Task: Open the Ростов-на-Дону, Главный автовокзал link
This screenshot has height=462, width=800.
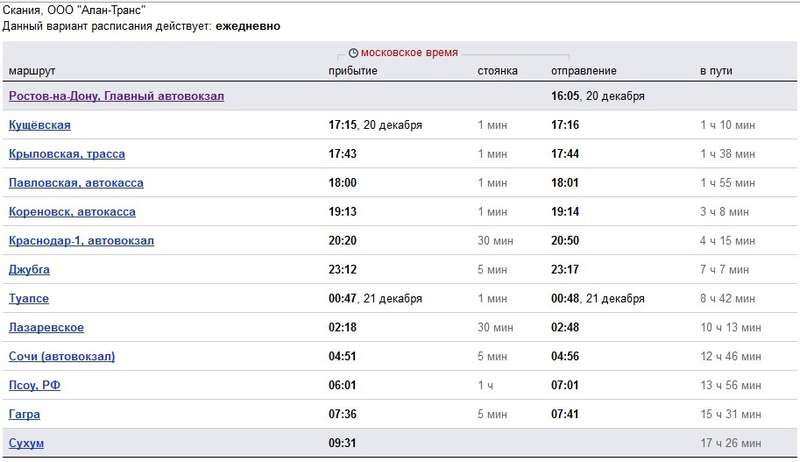Action: [x=116, y=96]
